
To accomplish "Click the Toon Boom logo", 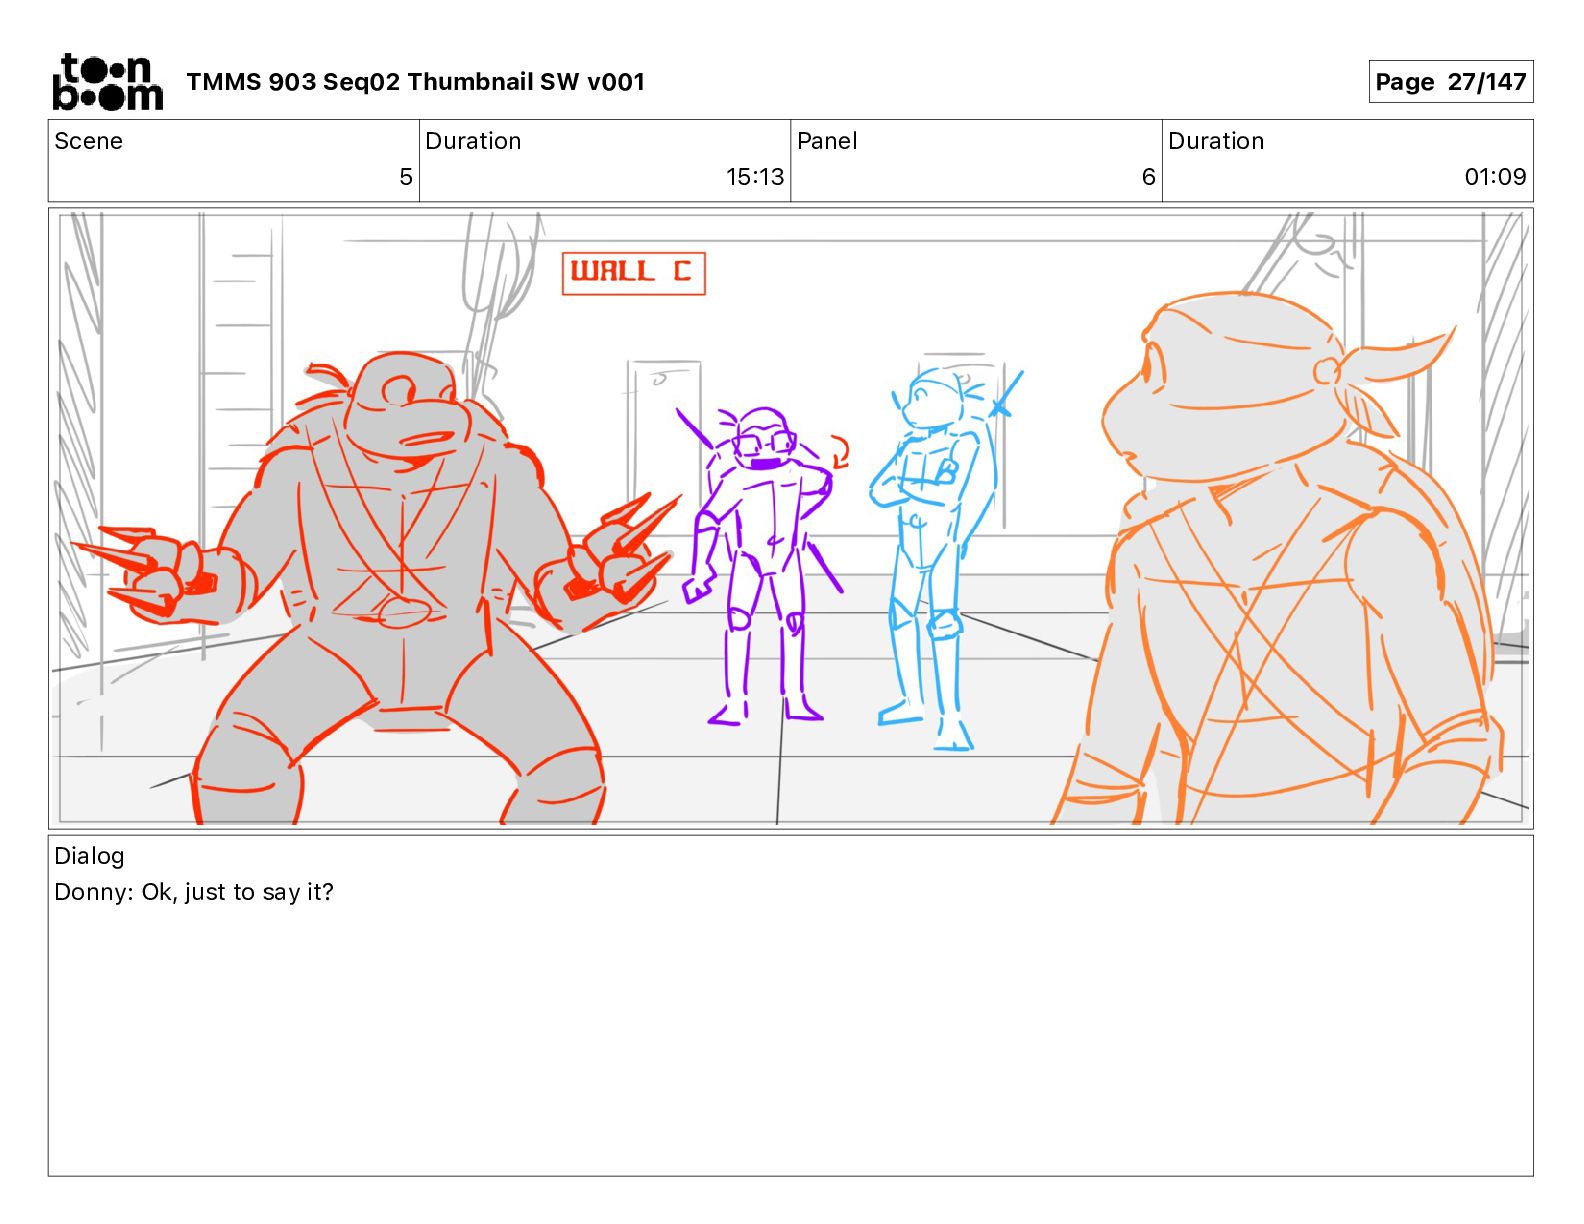I will tap(107, 82).
